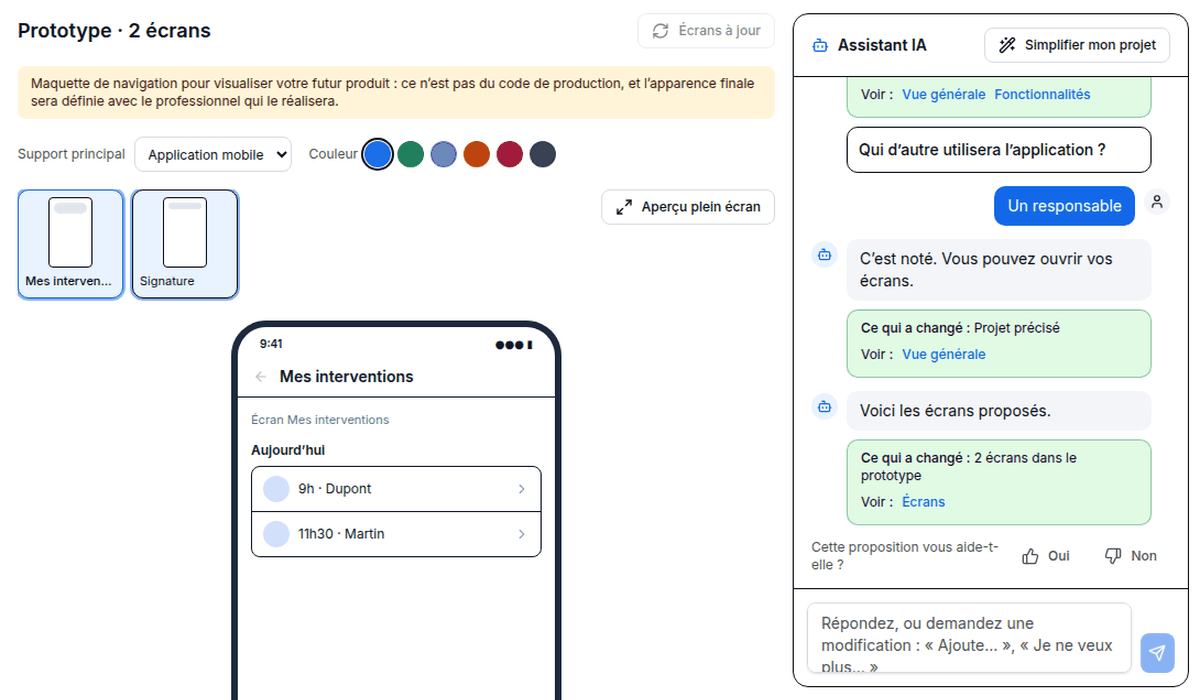Image resolution: width=1200 pixels, height=700 pixels.
Task: Click the thumbs up icon for Oui
Action: tap(1030, 556)
